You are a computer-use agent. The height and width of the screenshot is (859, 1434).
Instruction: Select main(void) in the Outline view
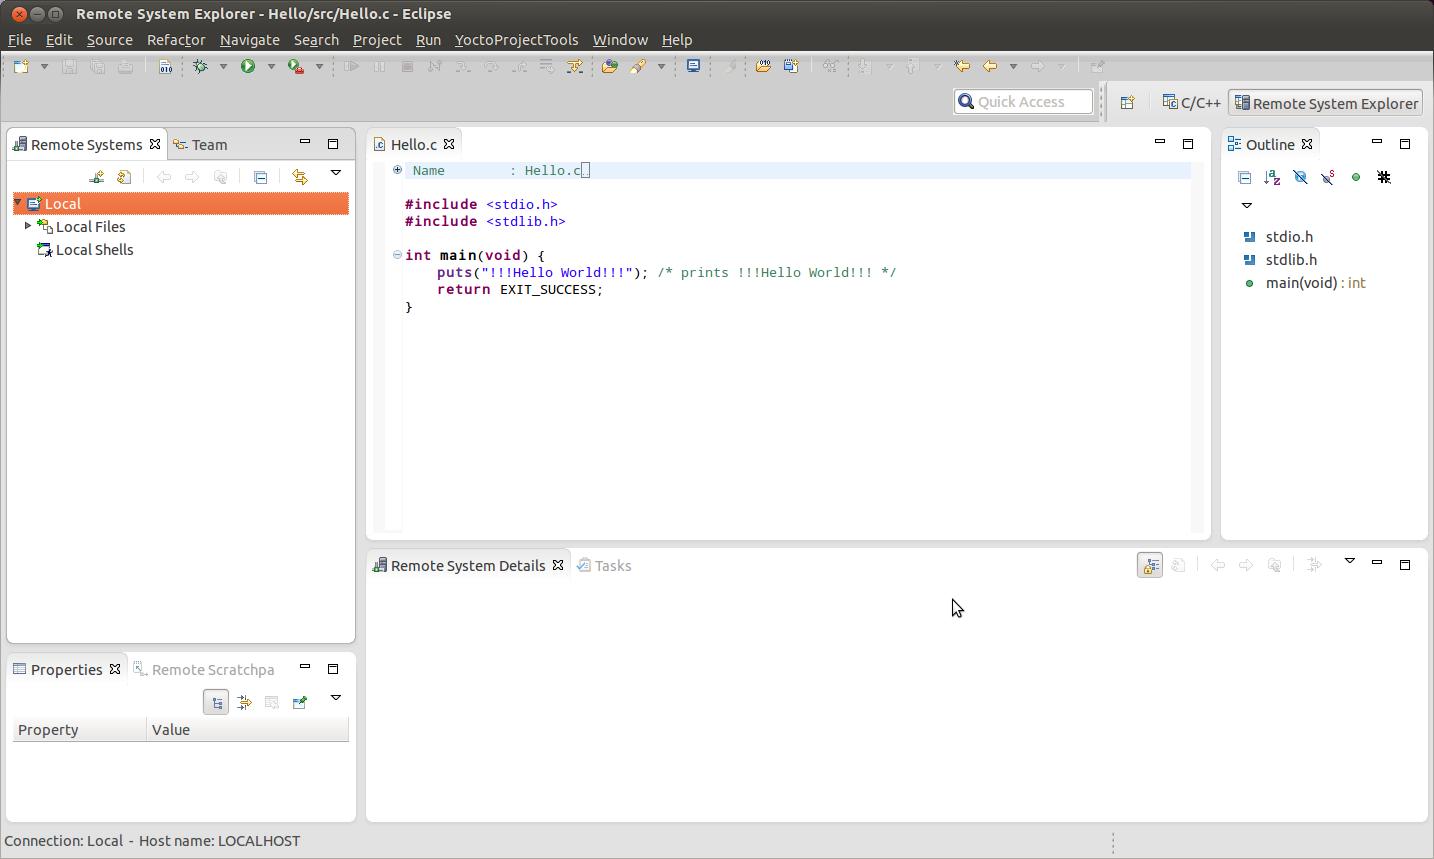pyautogui.click(x=1301, y=283)
